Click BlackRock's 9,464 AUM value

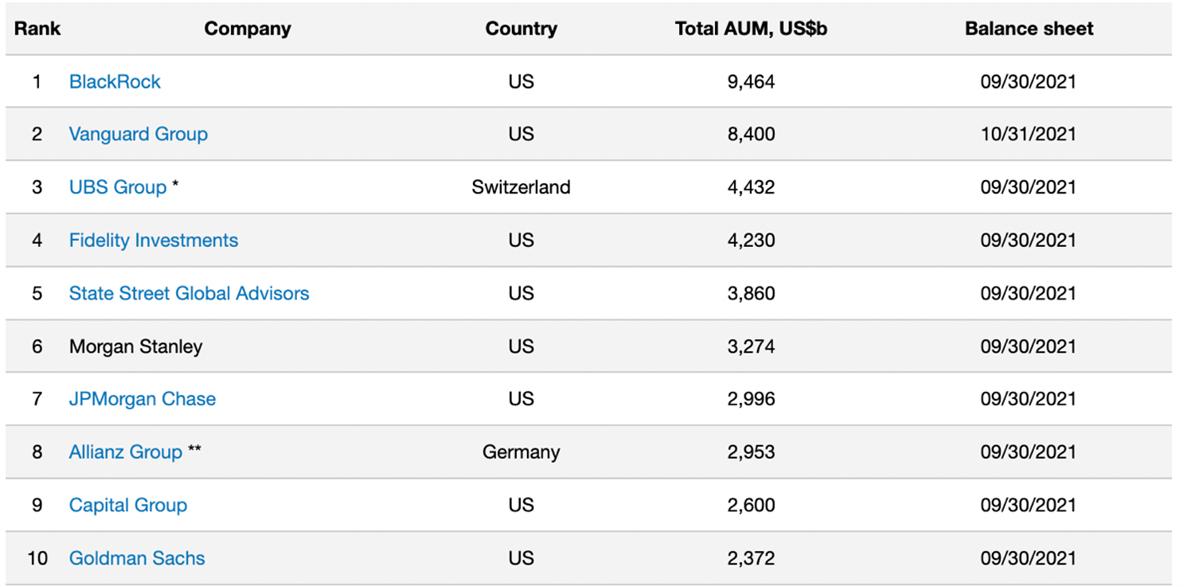point(751,81)
